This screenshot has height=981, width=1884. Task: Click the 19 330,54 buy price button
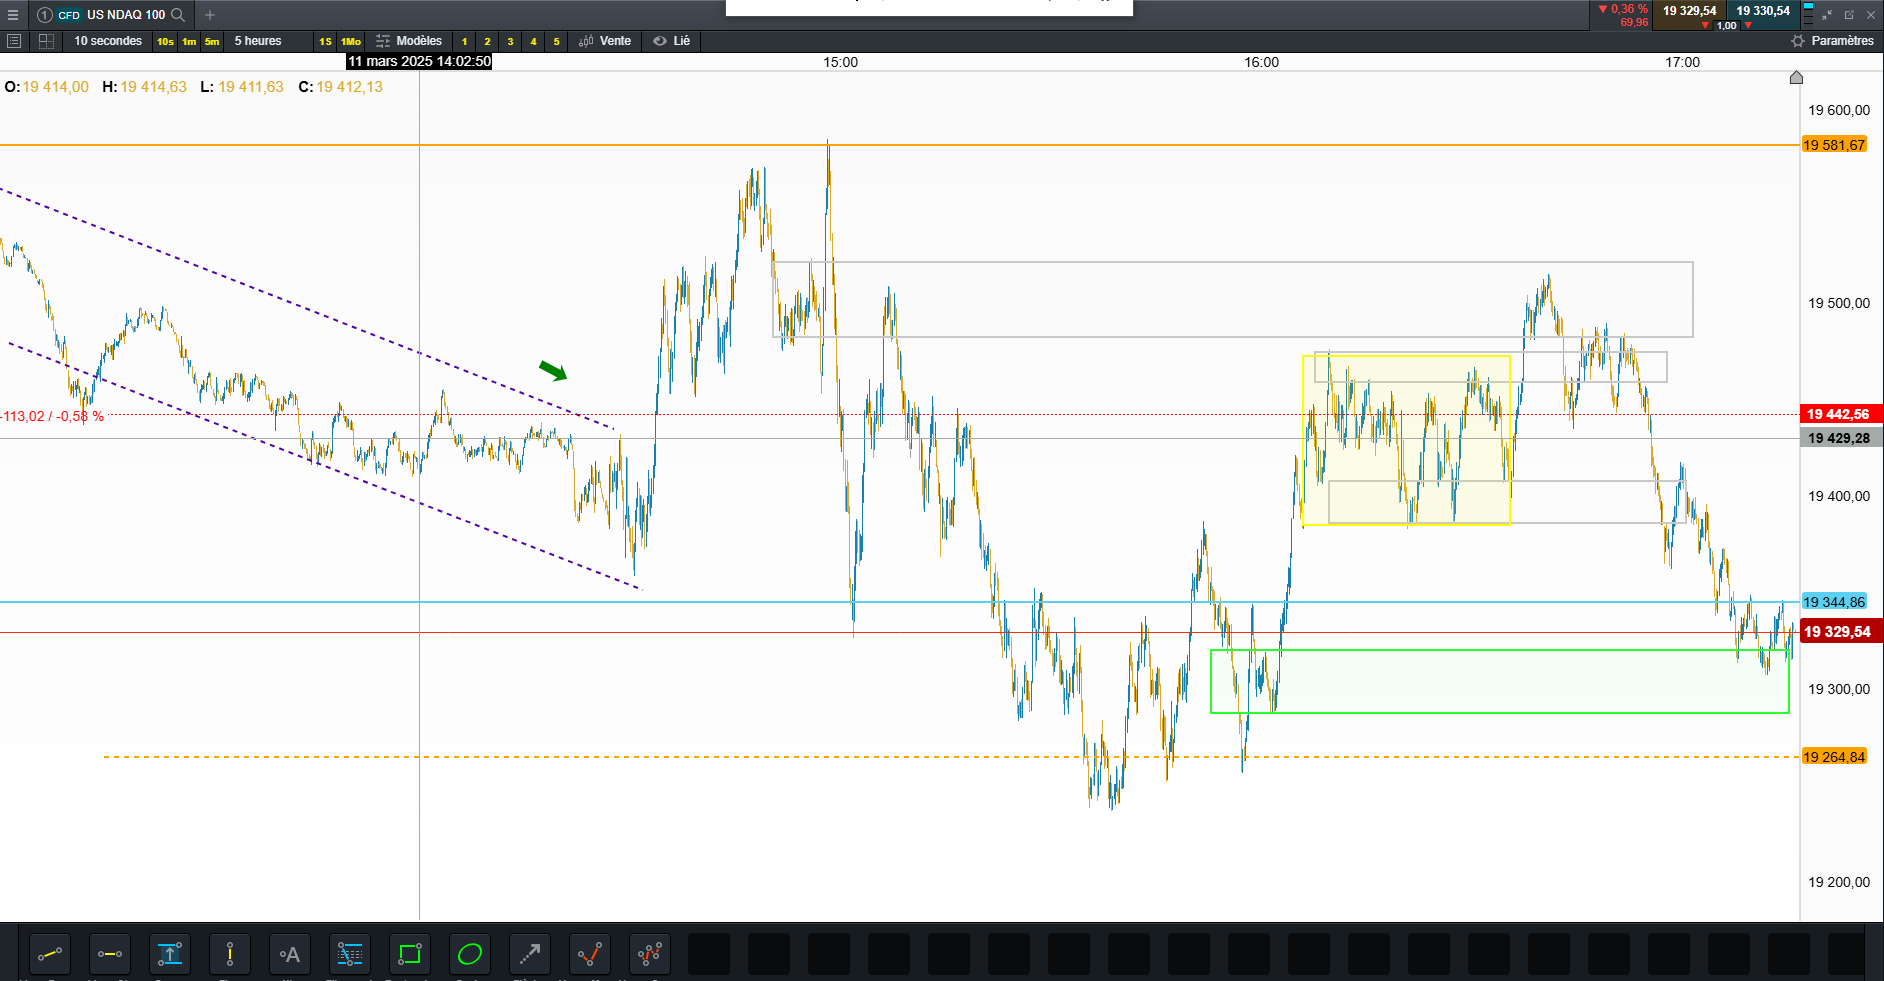pyautogui.click(x=1763, y=11)
